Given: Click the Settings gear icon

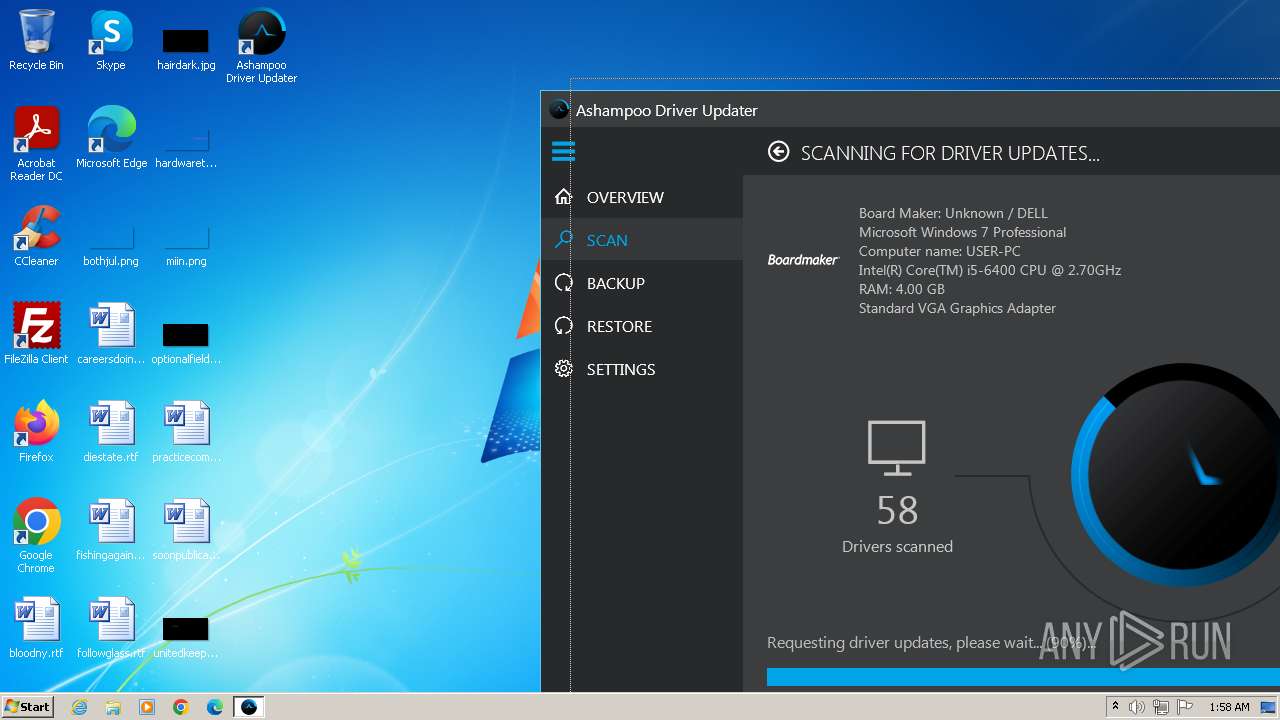Looking at the screenshot, I should coord(564,369).
